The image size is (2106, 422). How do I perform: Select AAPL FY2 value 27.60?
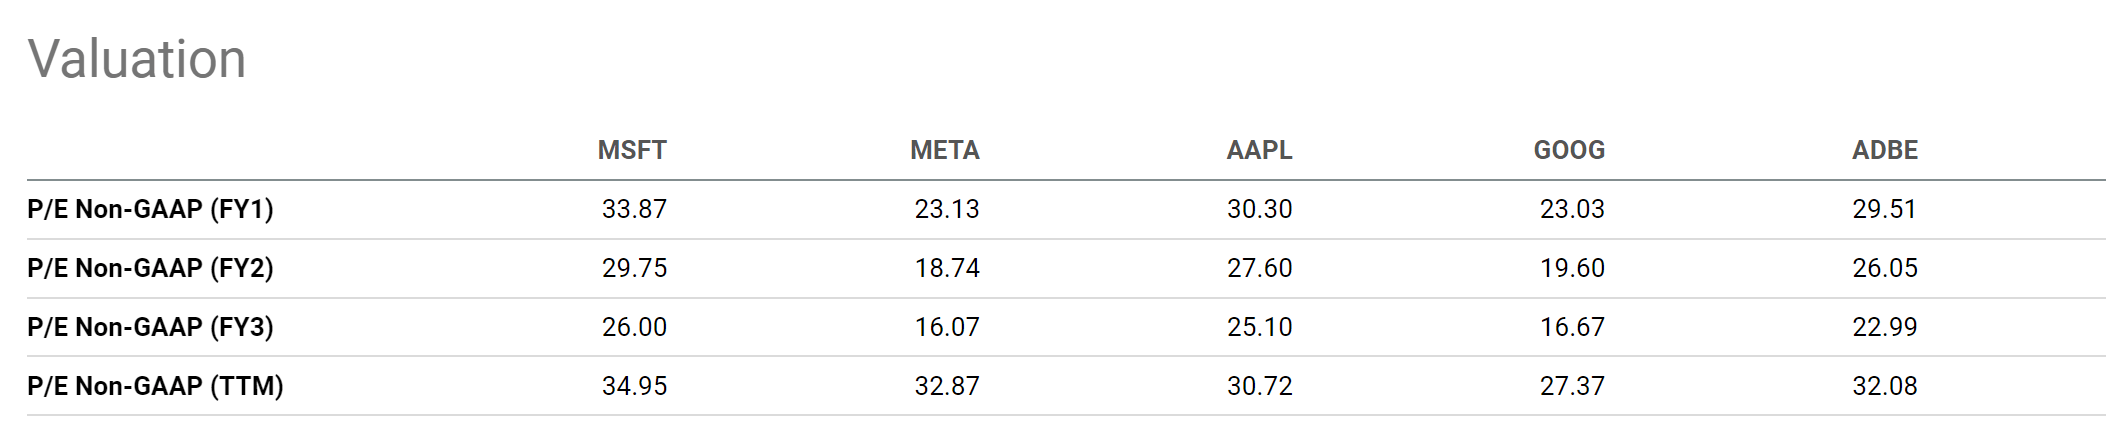click(x=1260, y=268)
